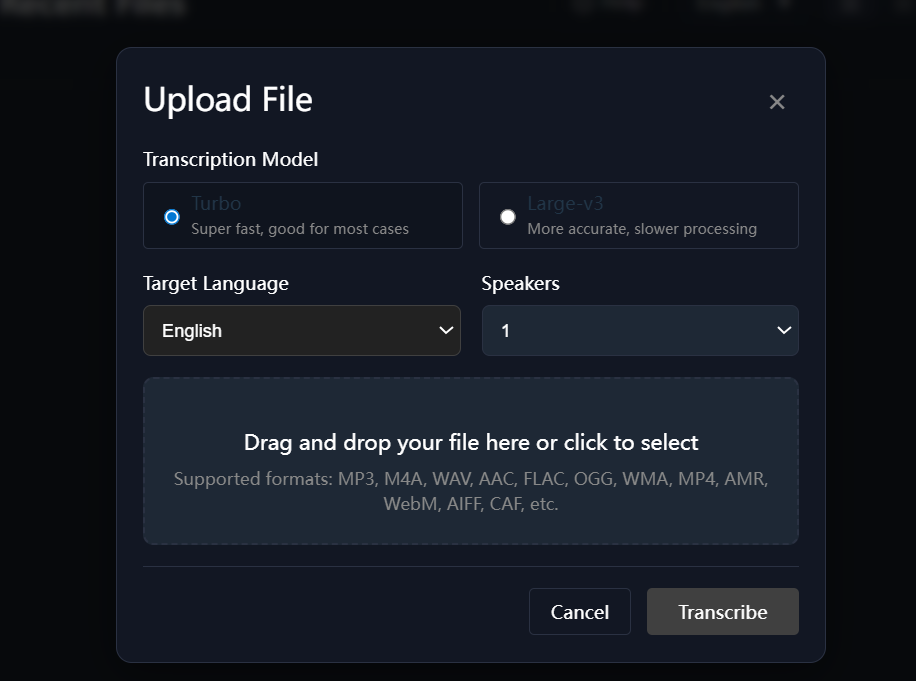The width and height of the screenshot is (916, 681).
Task: Click the 'Super fast, good for most cases' description
Action: click(x=300, y=229)
